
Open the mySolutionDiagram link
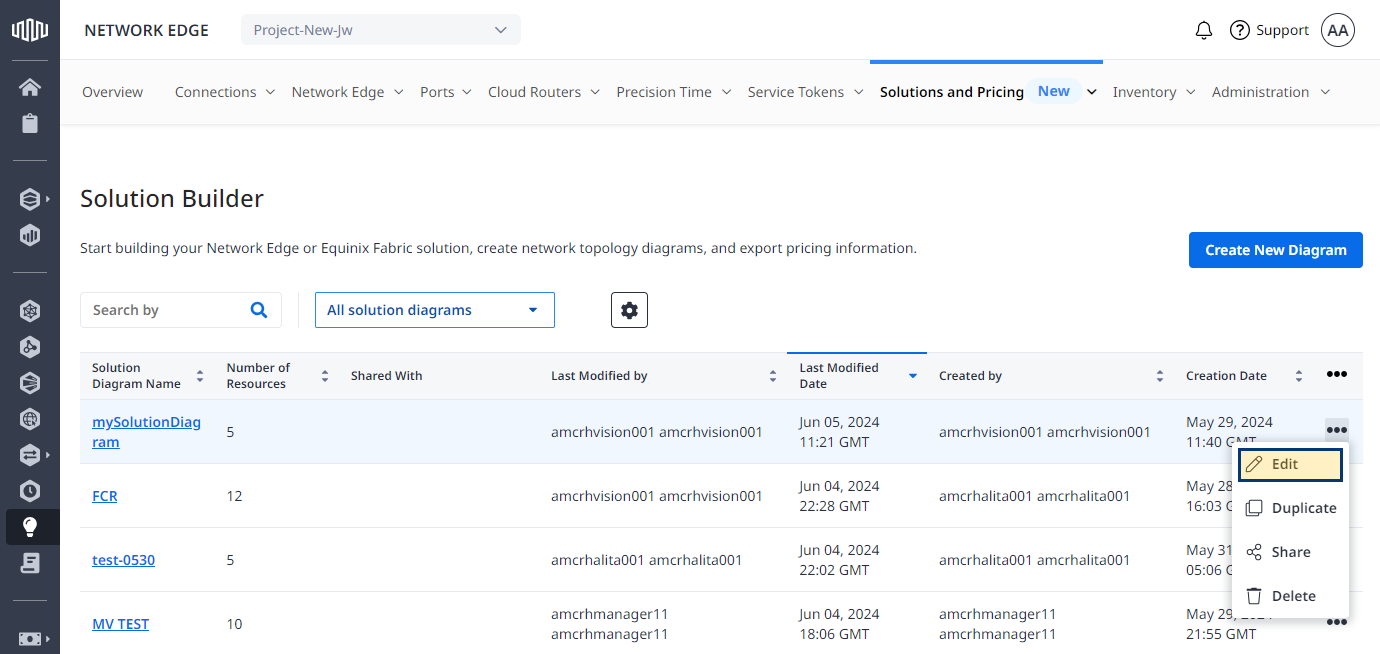(146, 432)
